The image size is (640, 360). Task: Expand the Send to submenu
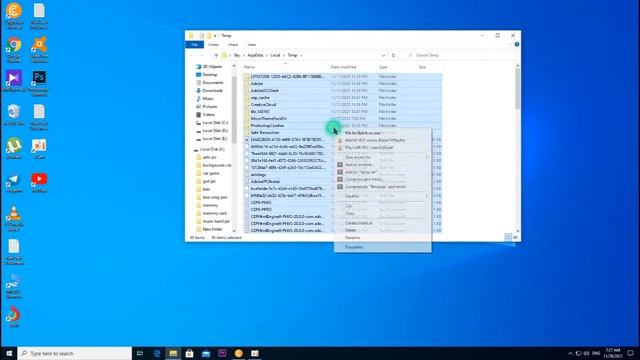[382, 196]
